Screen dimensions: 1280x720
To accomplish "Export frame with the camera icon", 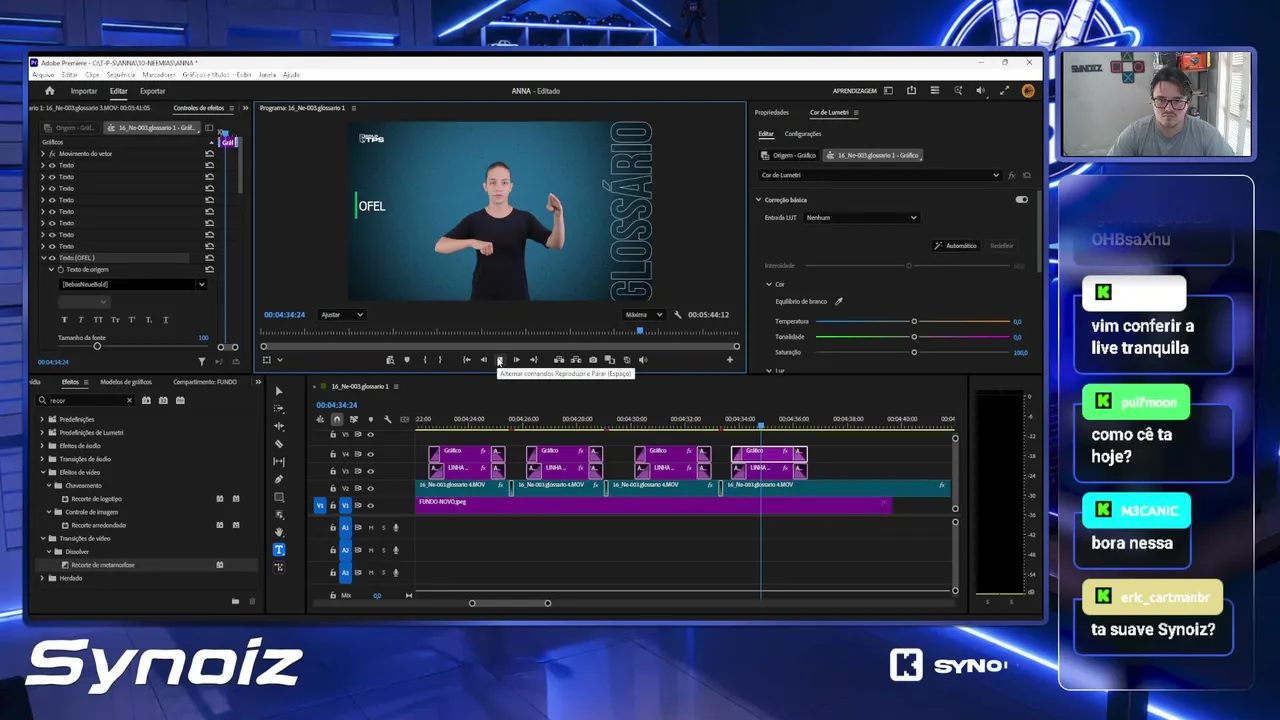I will click(593, 360).
